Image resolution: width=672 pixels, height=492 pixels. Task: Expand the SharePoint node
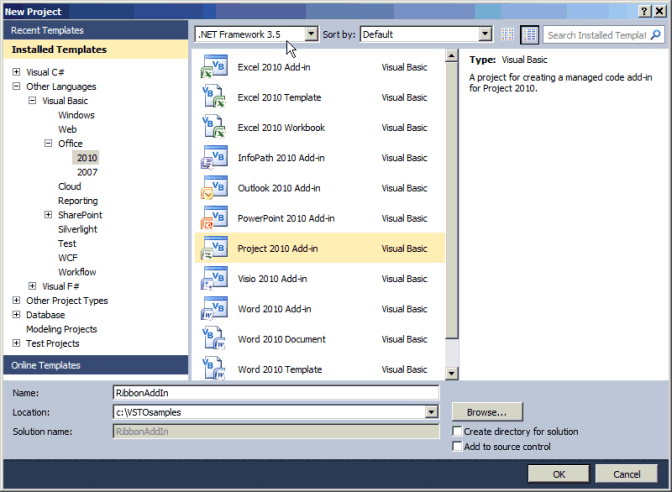coord(48,214)
